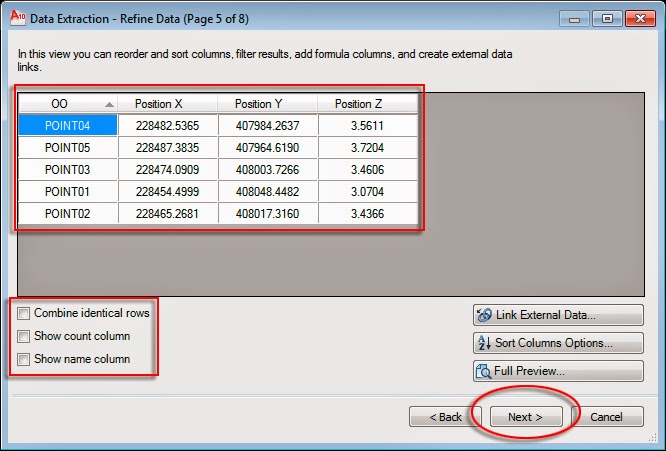Sort by Position X column header
The width and height of the screenshot is (666, 451).
pos(167,104)
